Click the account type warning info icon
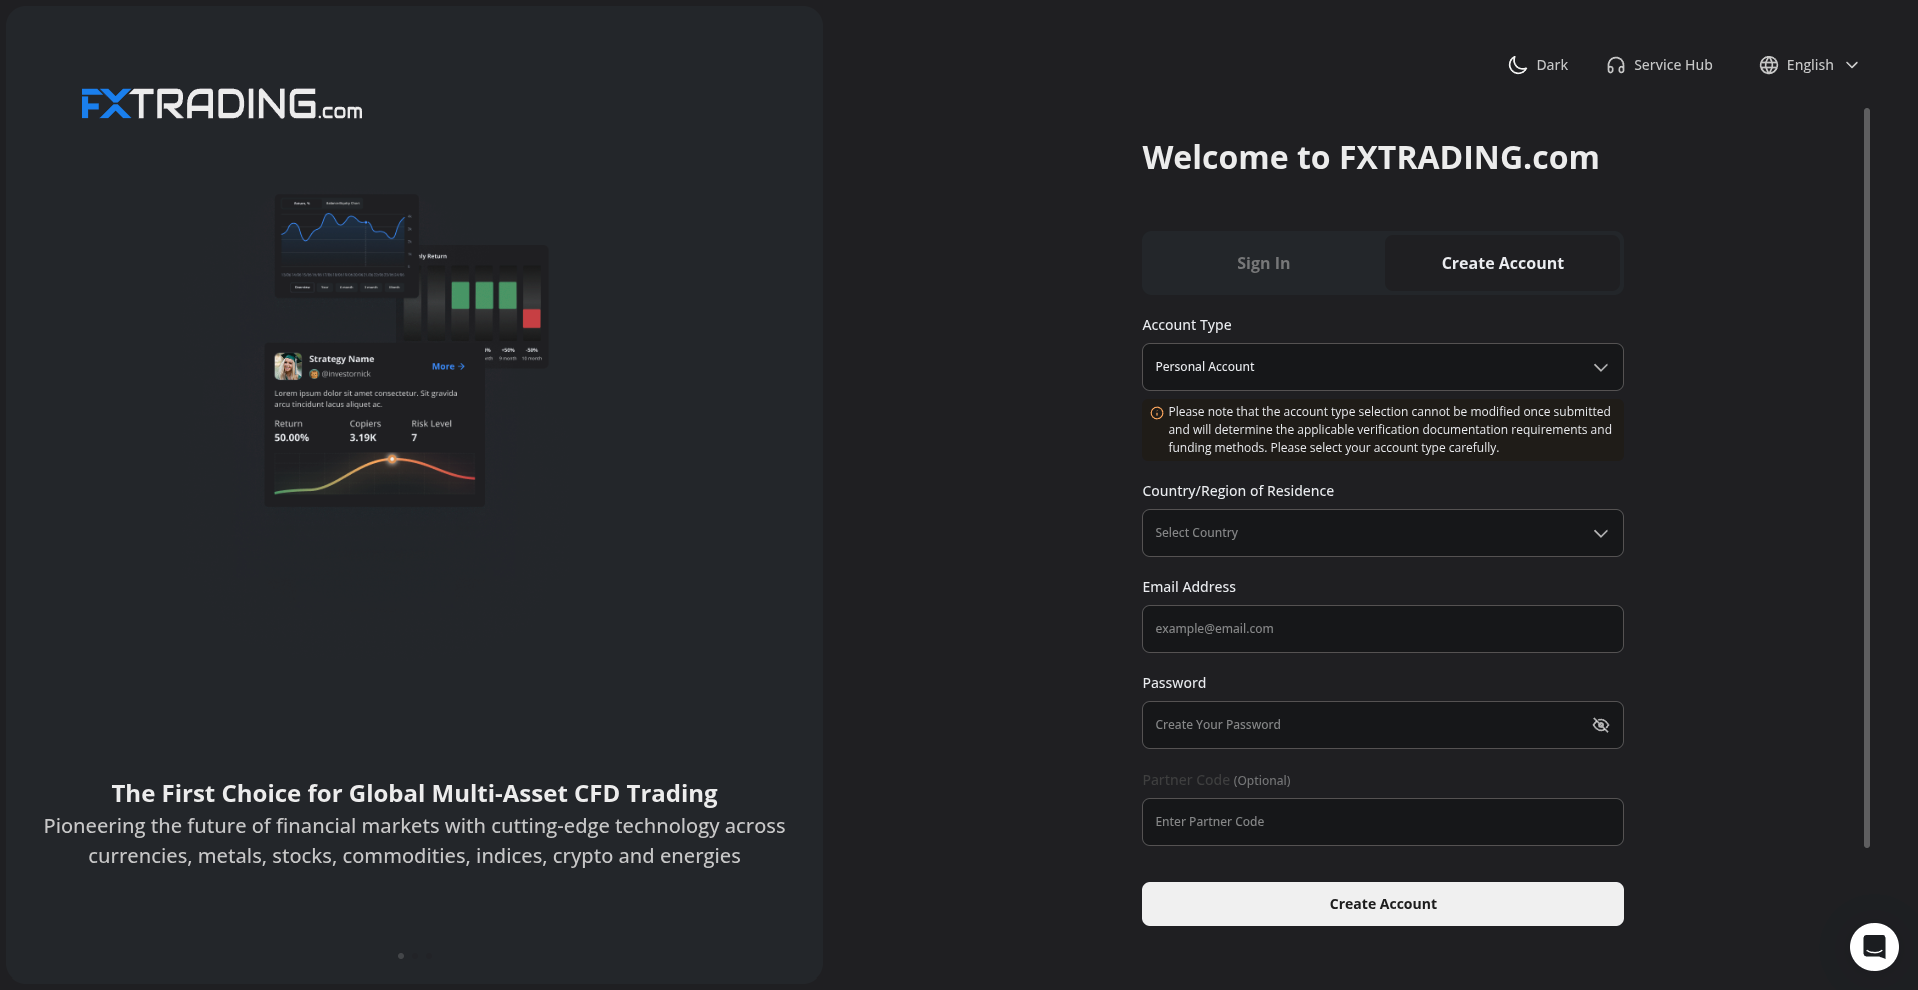This screenshot has width=1918, height=990. pyautogui.click(x=1156, y=413)
